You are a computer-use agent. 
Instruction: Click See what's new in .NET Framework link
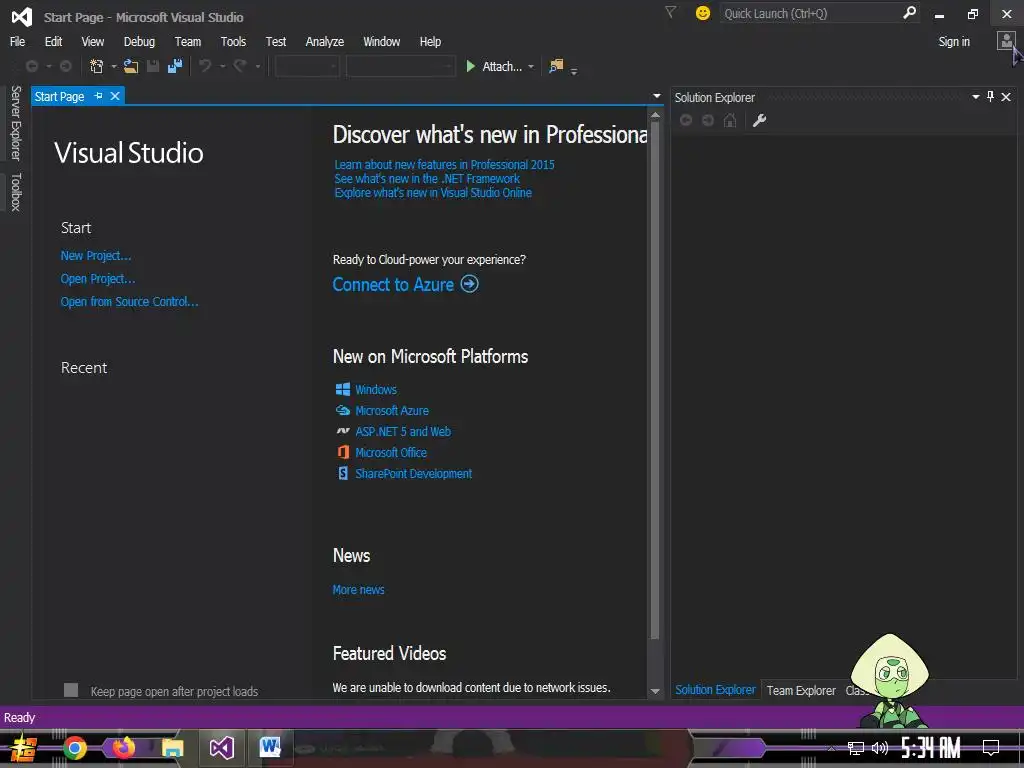(427, 179)
